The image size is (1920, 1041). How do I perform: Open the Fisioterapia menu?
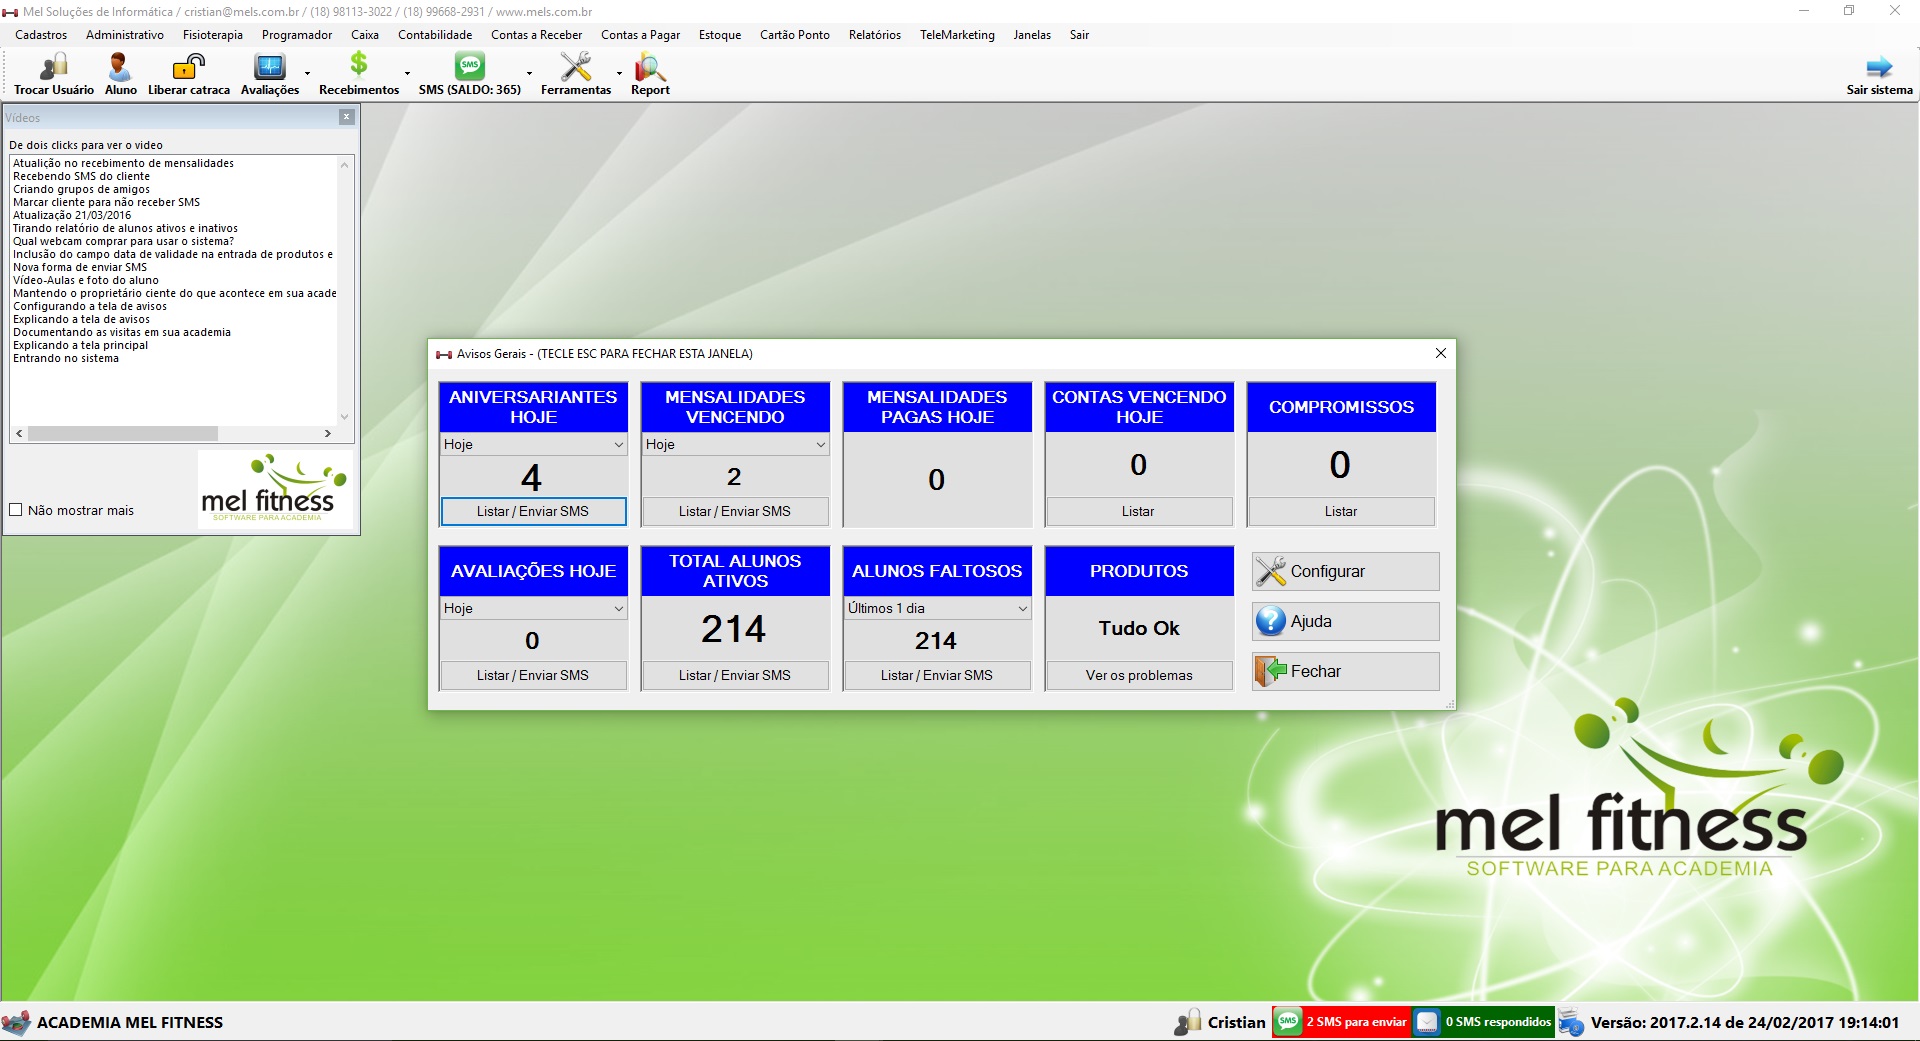tap(212, 35)
